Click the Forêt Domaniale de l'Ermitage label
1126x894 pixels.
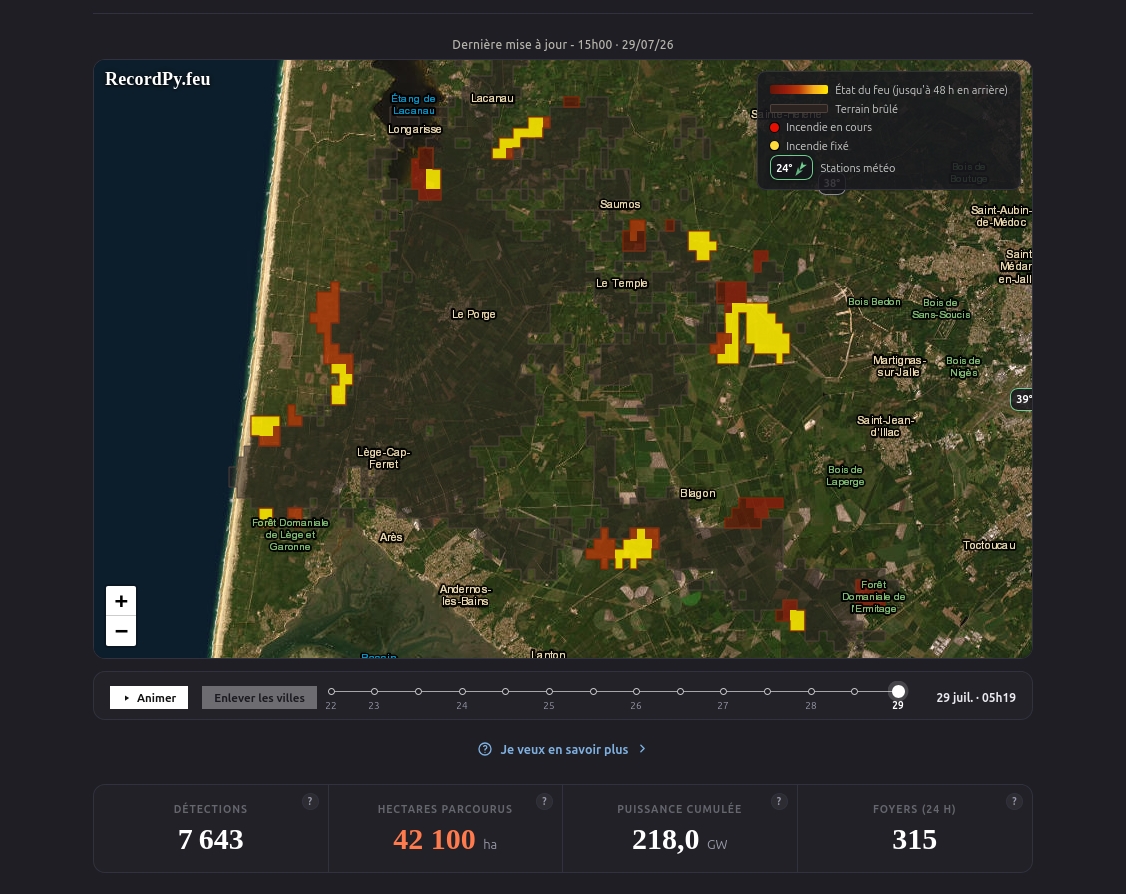pos(873,597)
